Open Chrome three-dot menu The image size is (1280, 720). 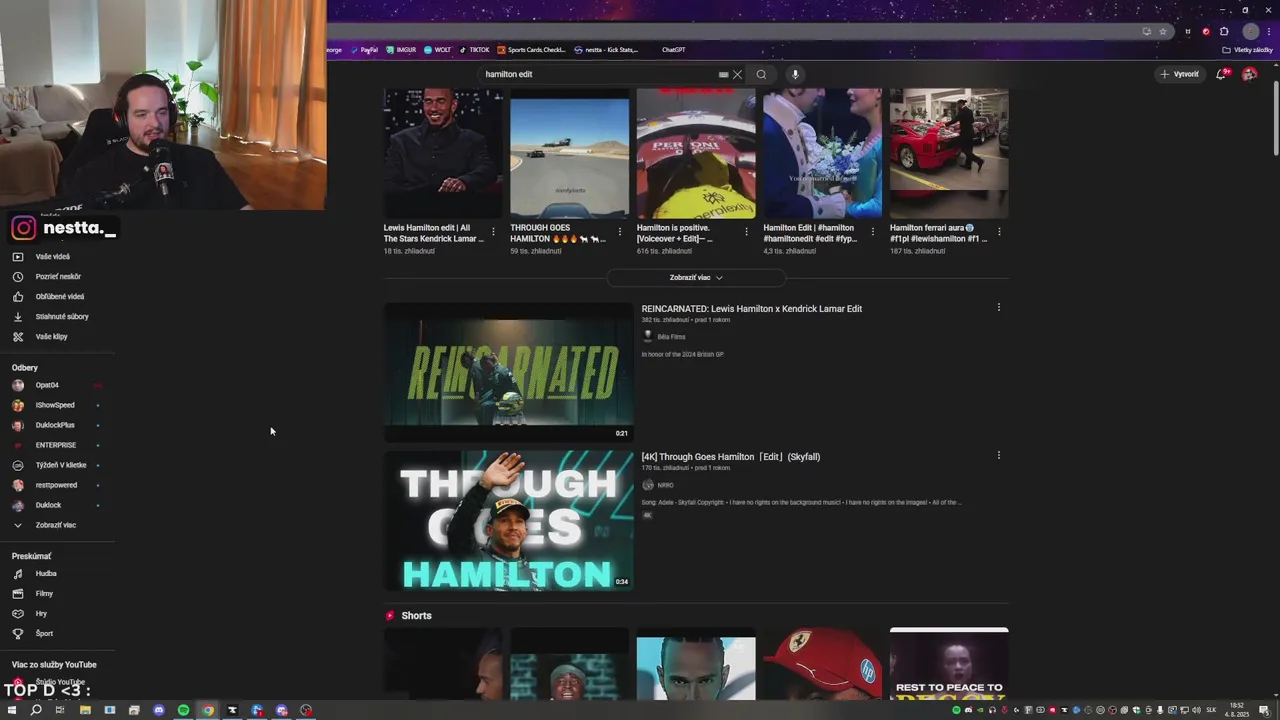[1268, 31]
